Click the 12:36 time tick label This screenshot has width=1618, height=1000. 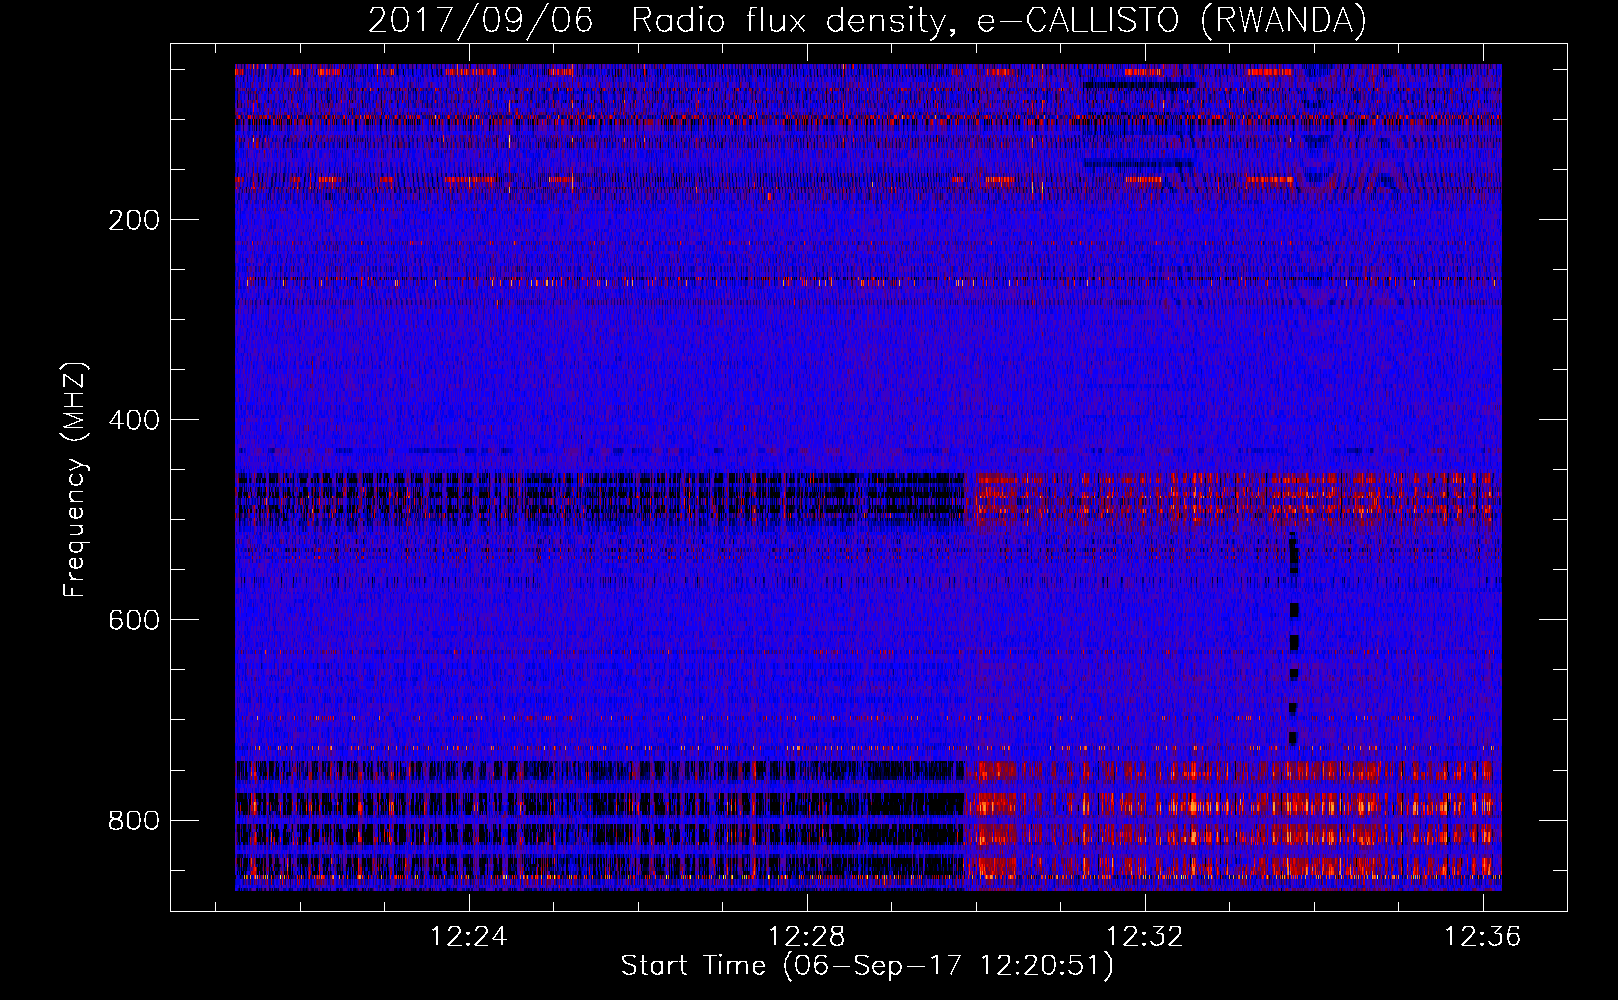pos(1482,937)
